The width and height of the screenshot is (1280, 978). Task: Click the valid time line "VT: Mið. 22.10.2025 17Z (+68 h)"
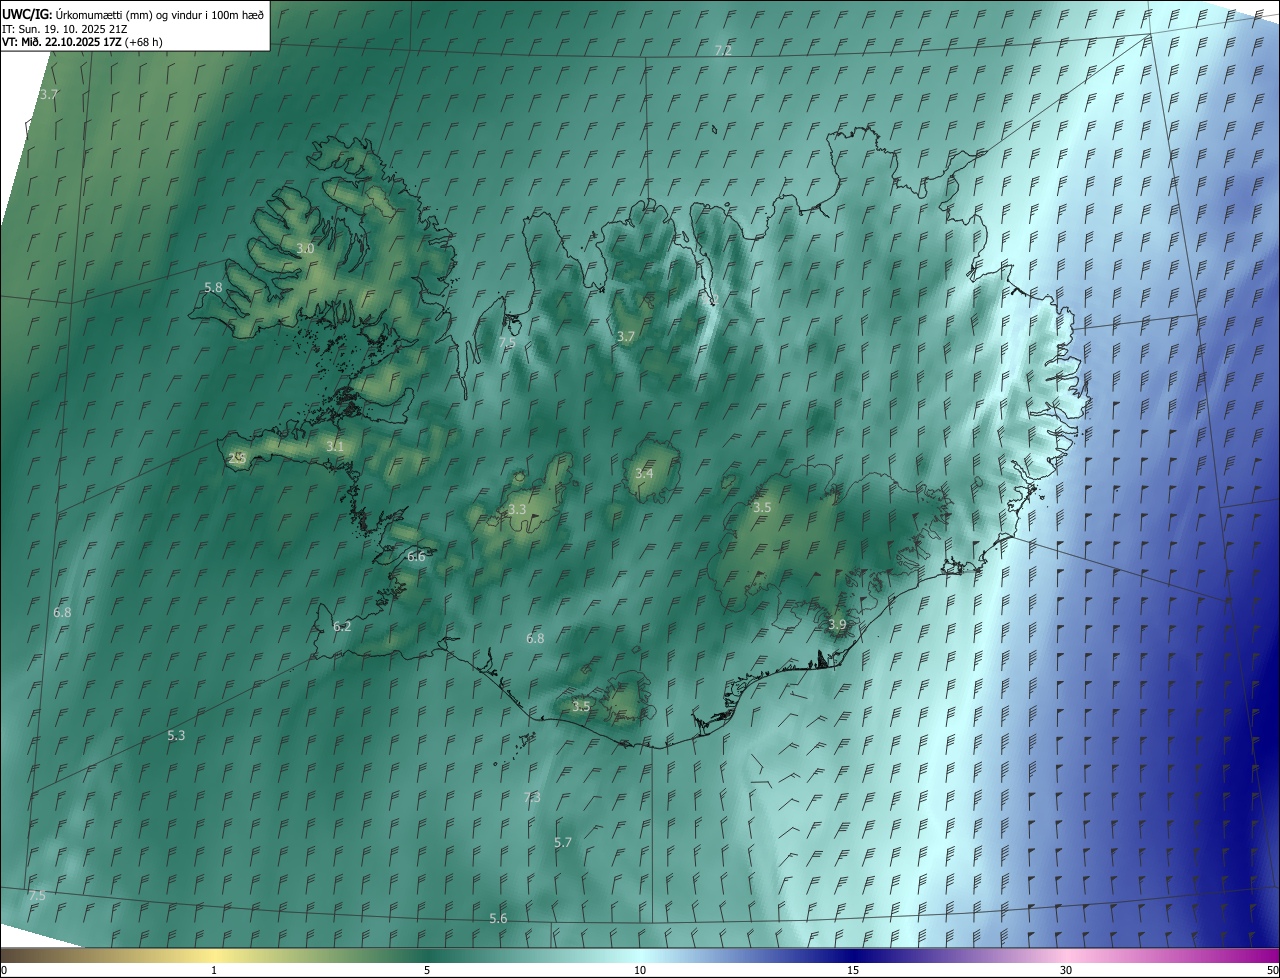[82, 42]
